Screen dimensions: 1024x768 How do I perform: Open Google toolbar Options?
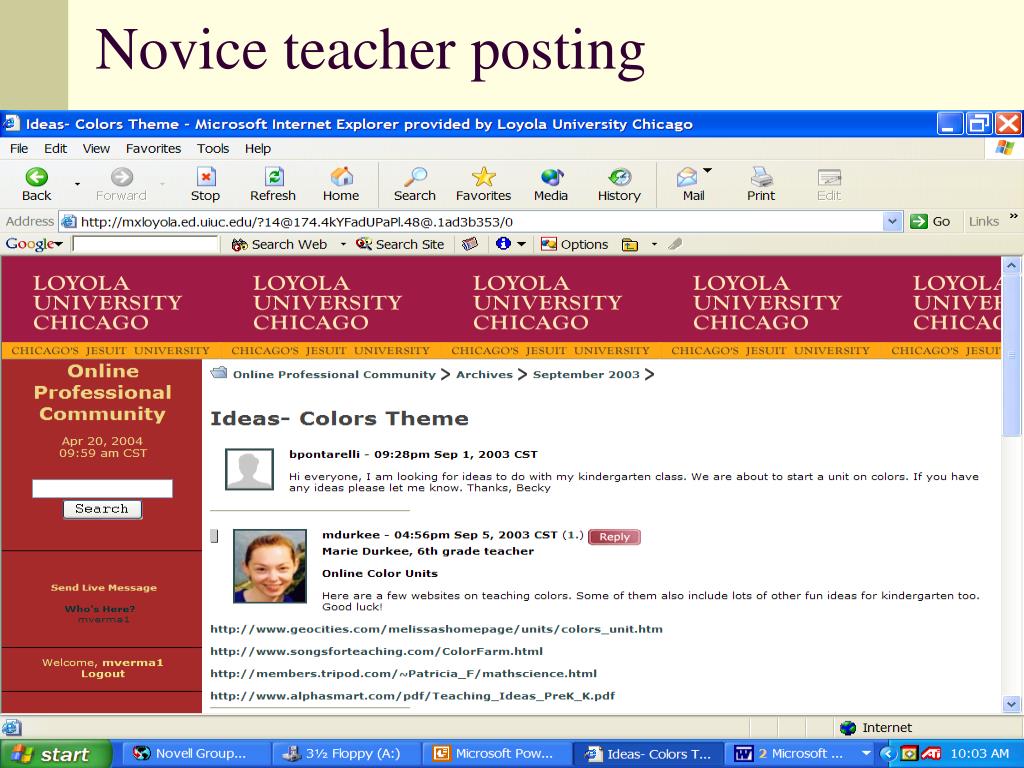click(575, 244)
